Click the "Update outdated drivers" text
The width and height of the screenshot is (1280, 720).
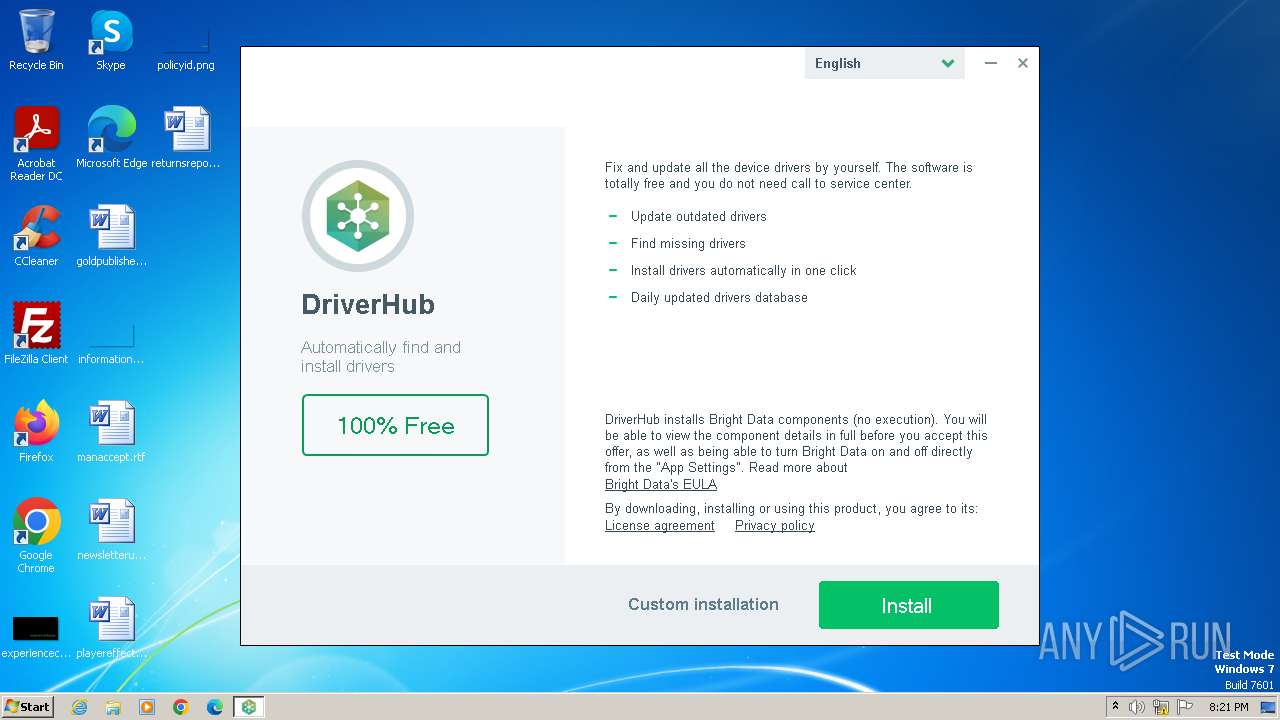pos(699,216)
